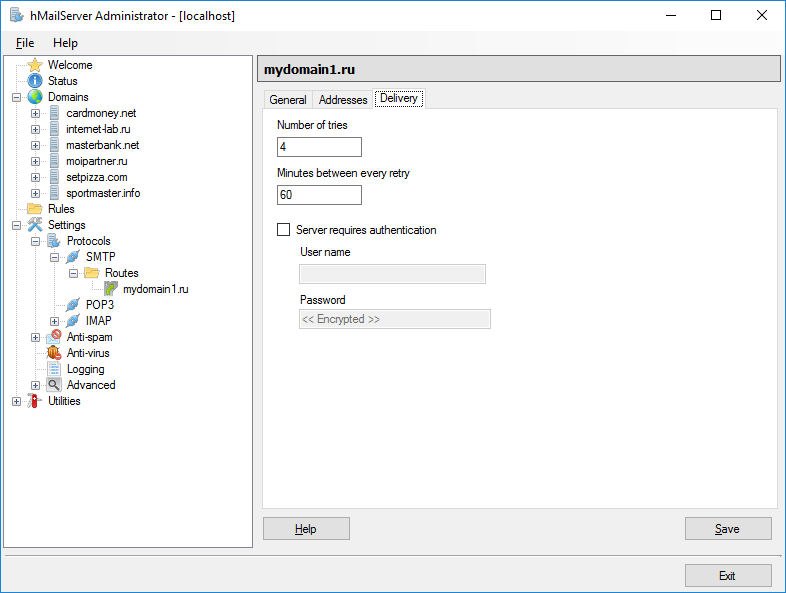
Task: Click the Save button
Action: pyautogui.click(x=728, y=529)
